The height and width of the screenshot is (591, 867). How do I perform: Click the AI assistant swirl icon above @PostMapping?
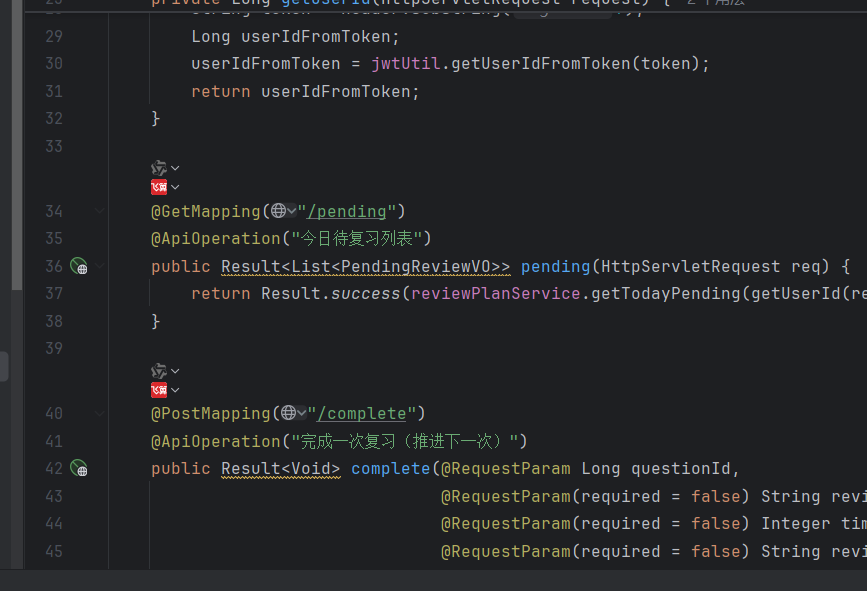(159, 370)
